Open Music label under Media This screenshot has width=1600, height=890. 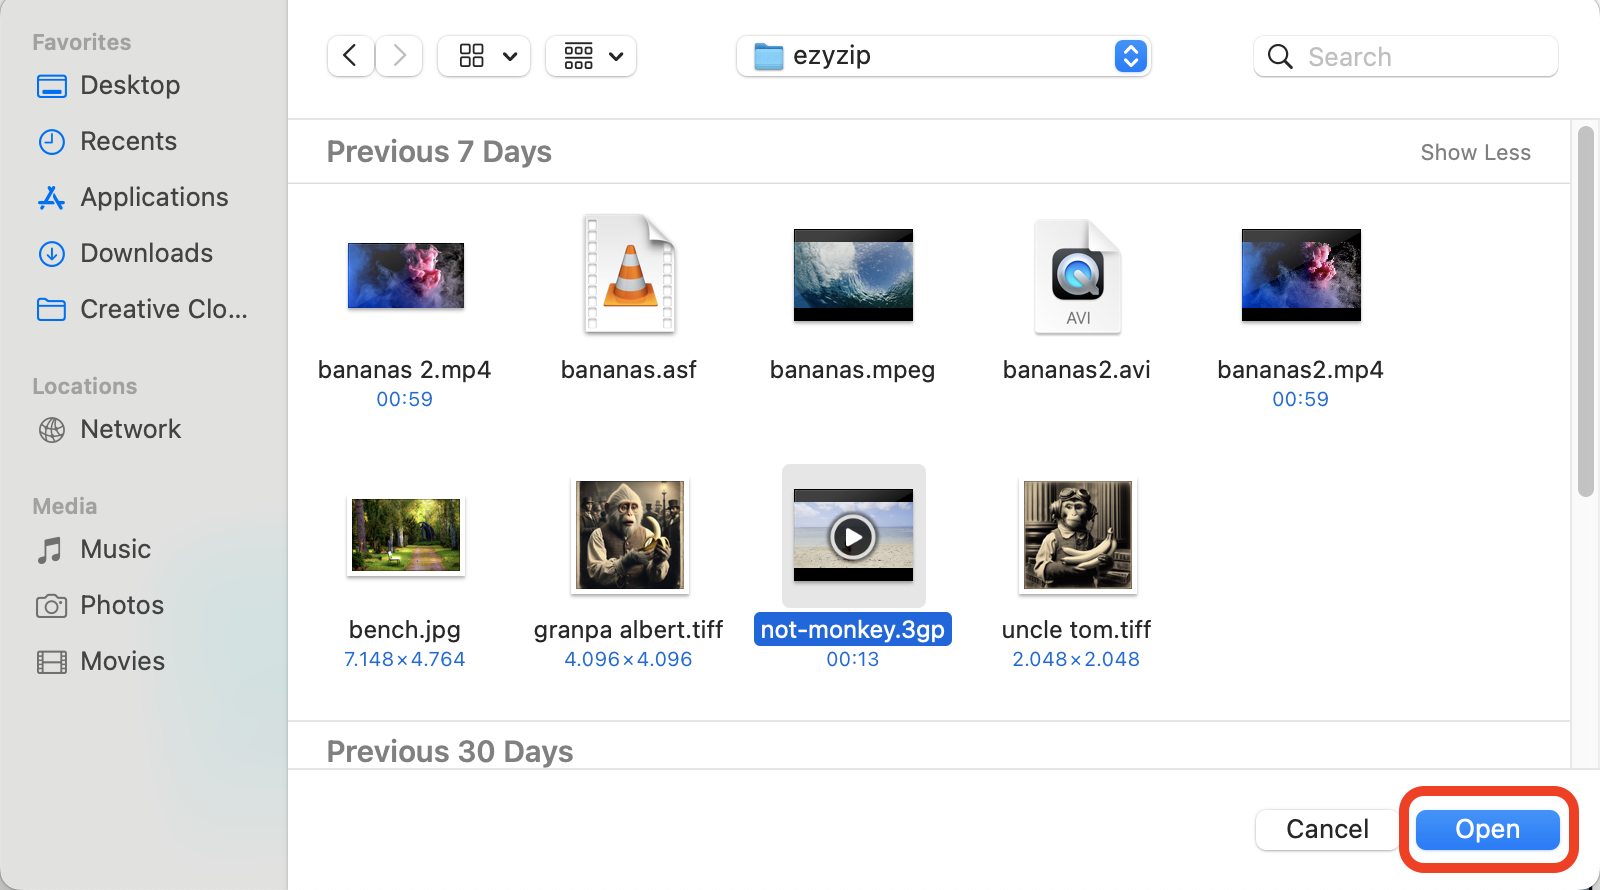[x=115, y=550]
